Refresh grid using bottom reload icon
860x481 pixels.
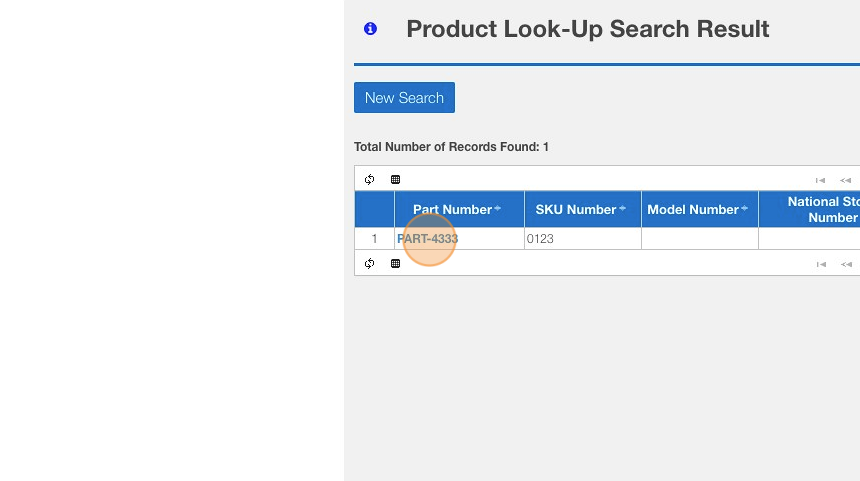(369, 264)
